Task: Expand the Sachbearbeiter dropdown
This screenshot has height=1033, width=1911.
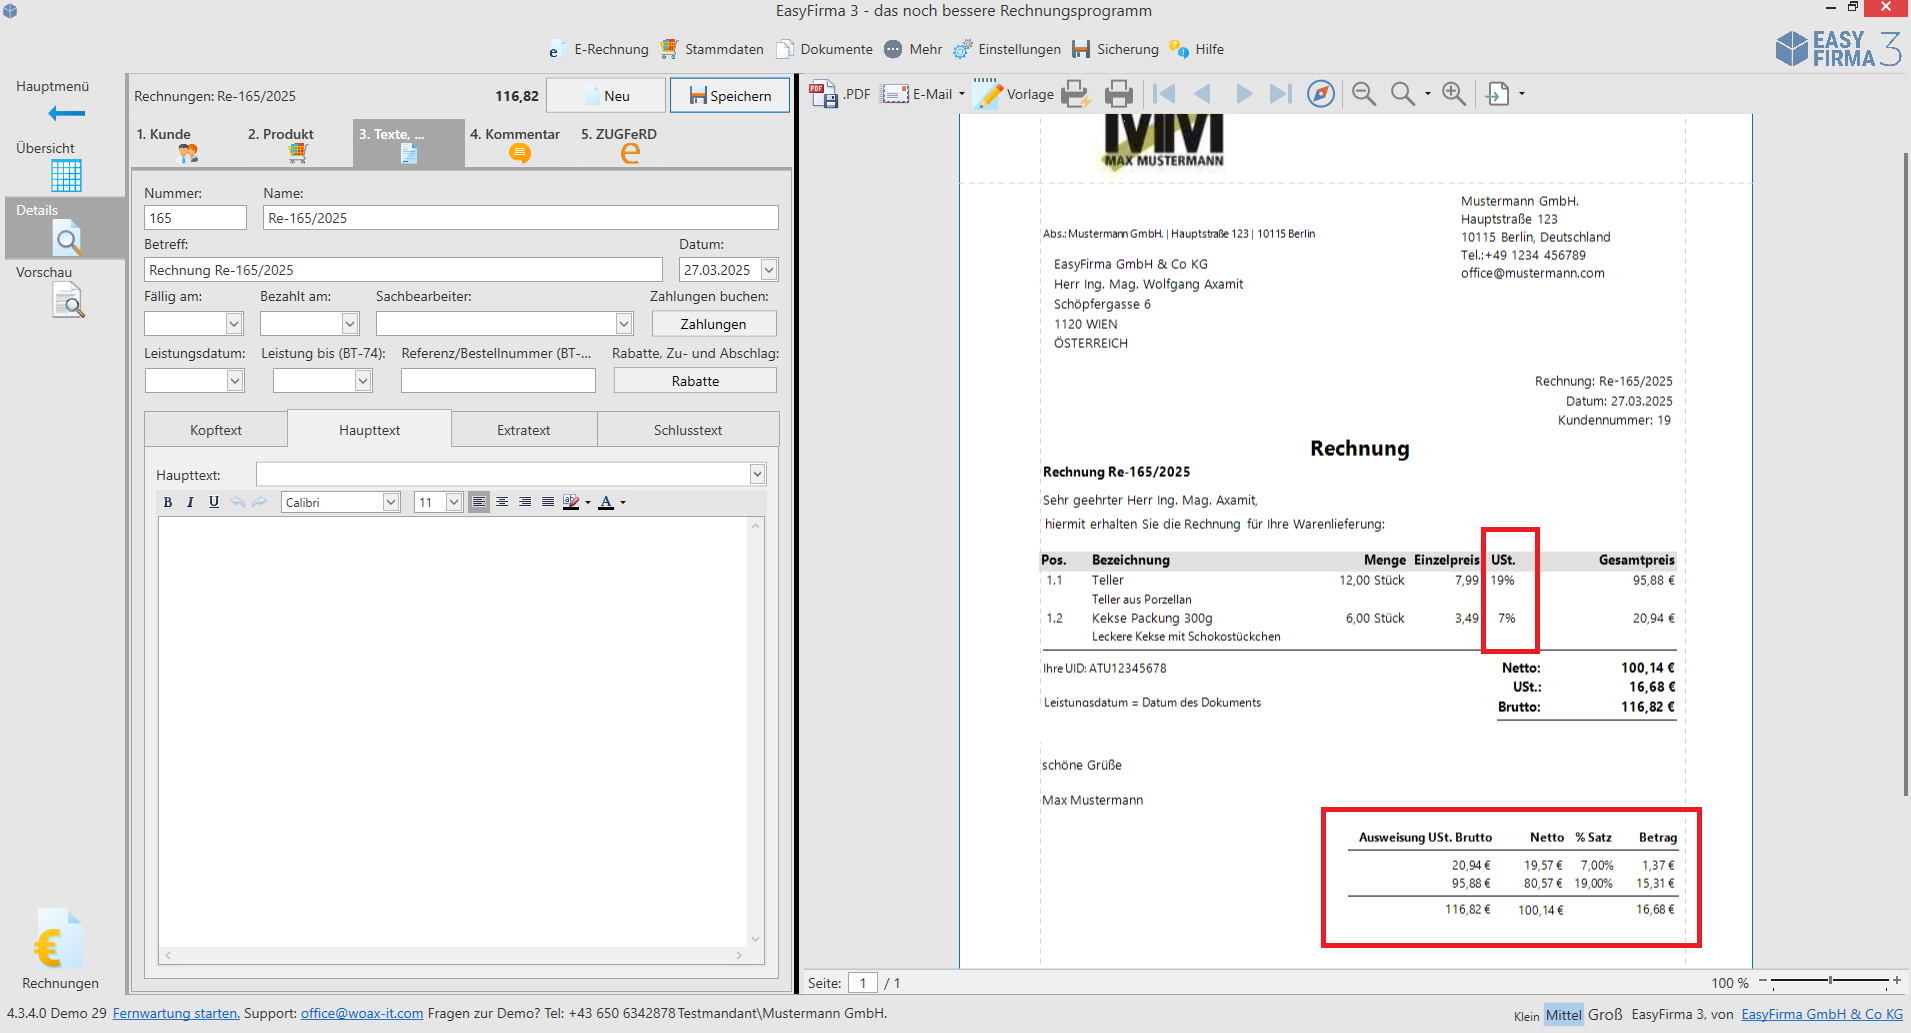Action: tap(624, 323)
